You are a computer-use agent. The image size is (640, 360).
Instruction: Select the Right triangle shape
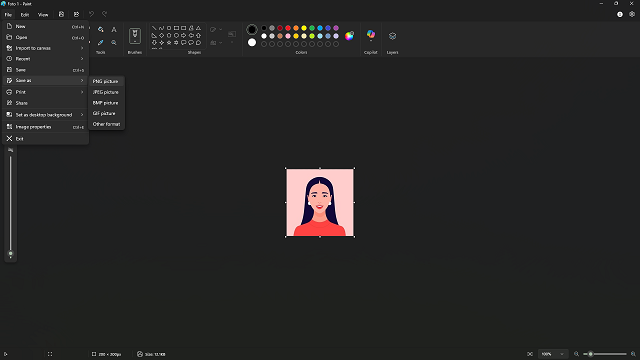click(x=154, y=36)
